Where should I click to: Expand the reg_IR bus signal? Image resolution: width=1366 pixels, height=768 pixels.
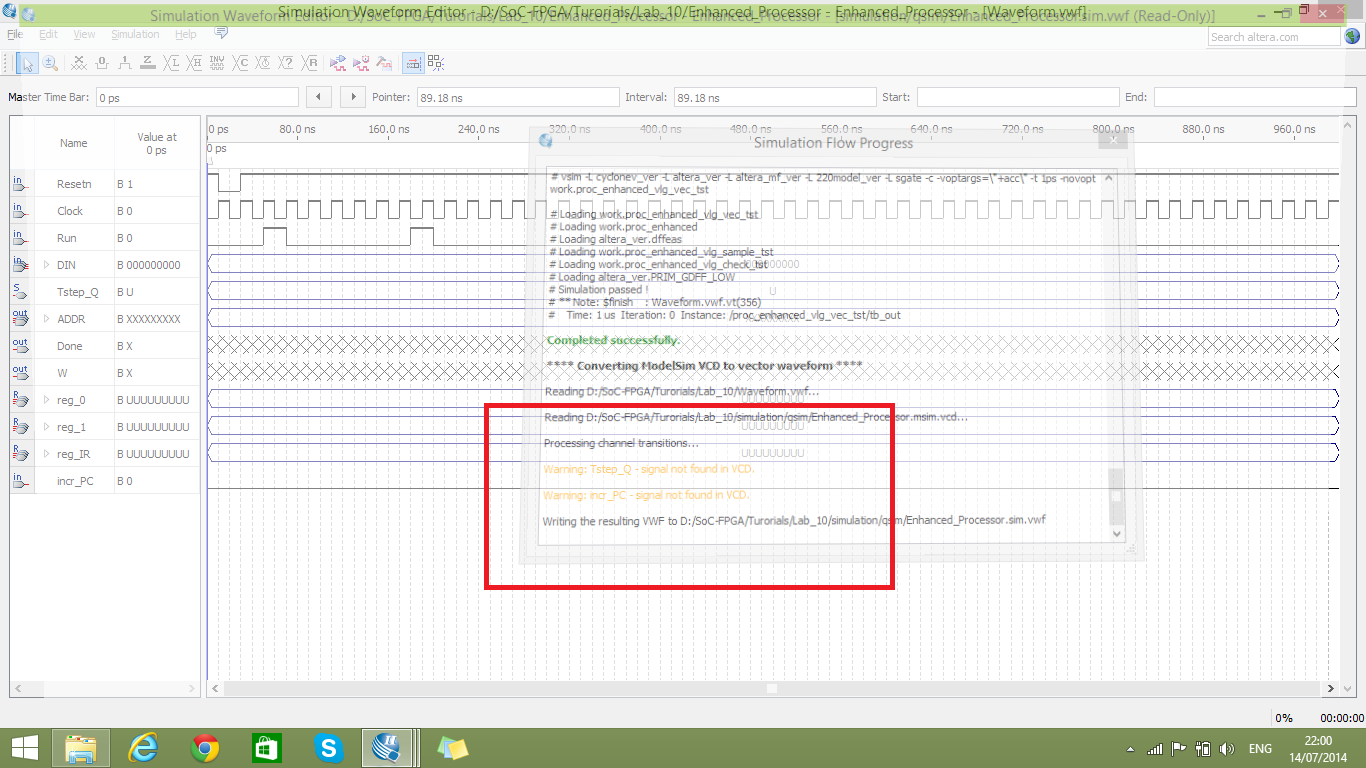coord(46,454)
